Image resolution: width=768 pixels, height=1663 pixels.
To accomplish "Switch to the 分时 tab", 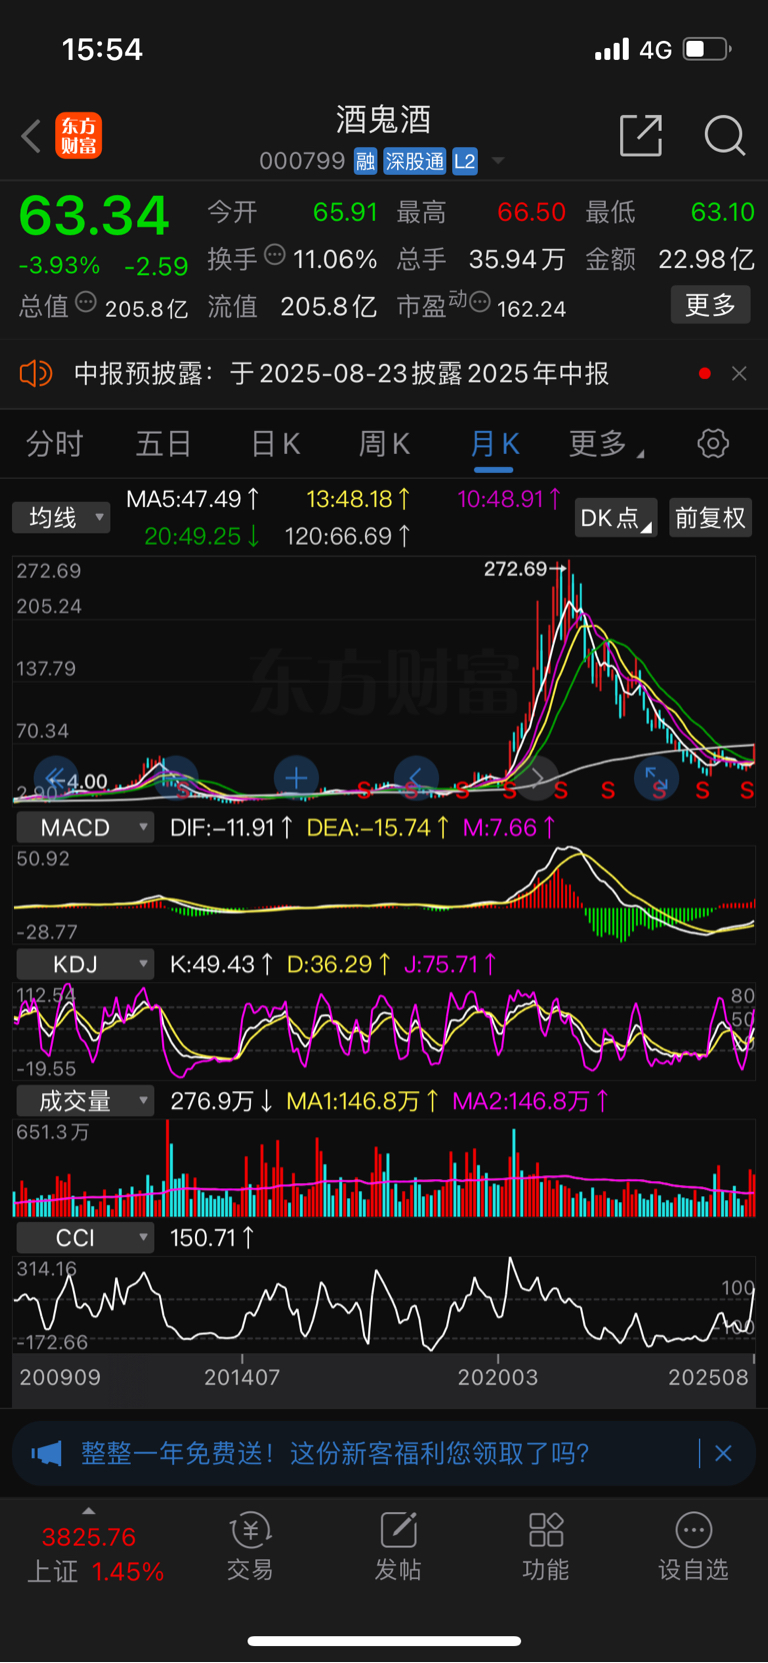I will point(54,444).
